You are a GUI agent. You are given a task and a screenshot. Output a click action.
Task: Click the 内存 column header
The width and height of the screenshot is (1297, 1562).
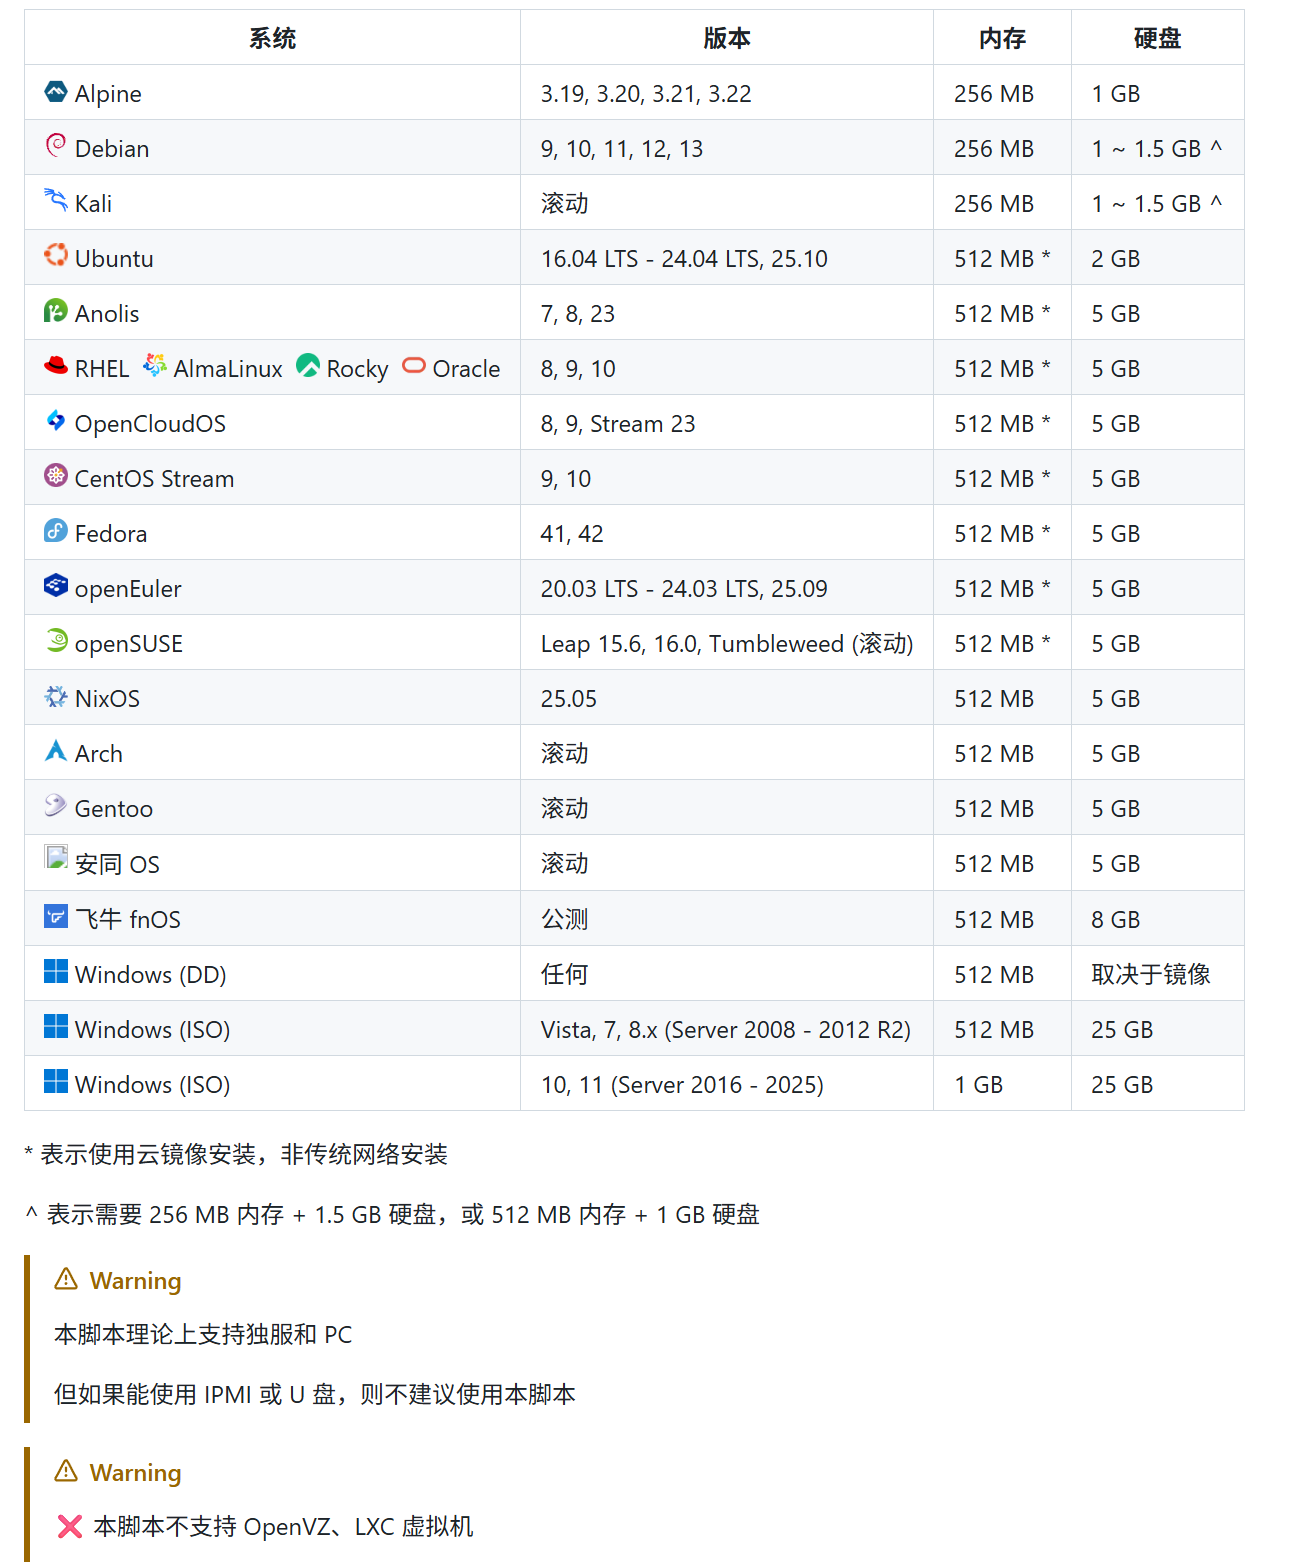1003,38
